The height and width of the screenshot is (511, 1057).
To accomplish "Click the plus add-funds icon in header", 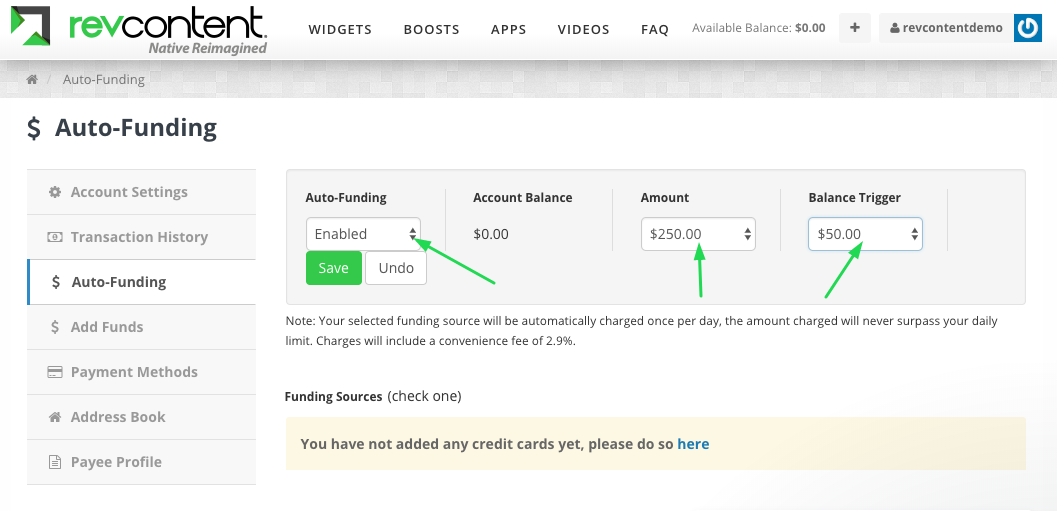I will click(x=855, y=28).
